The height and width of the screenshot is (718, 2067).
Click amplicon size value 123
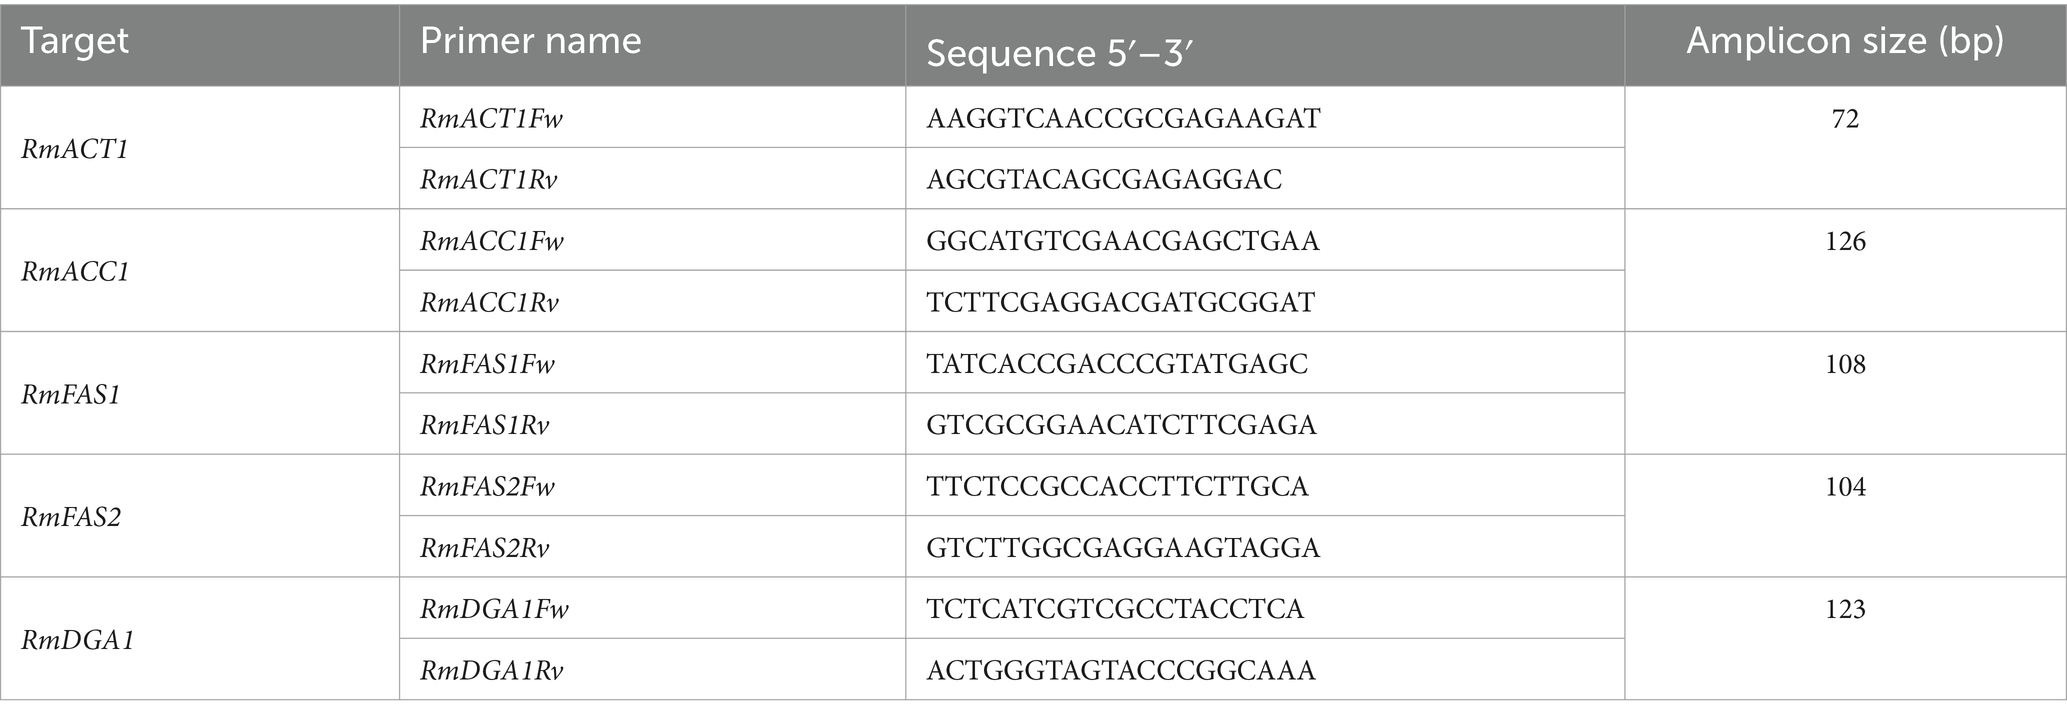1845,610
